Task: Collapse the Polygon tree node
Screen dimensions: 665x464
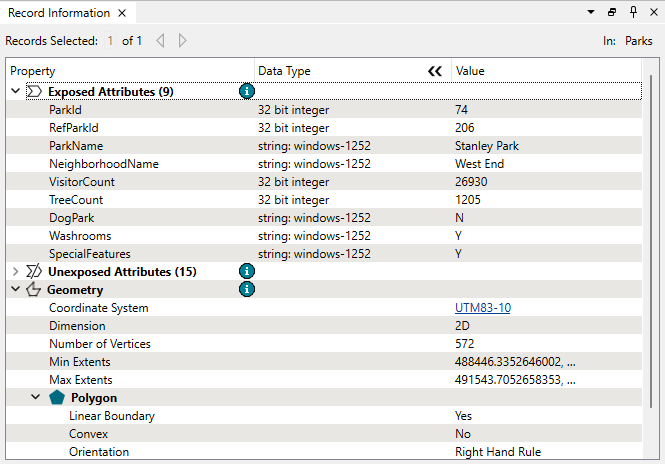Action: tap(36, 397)
